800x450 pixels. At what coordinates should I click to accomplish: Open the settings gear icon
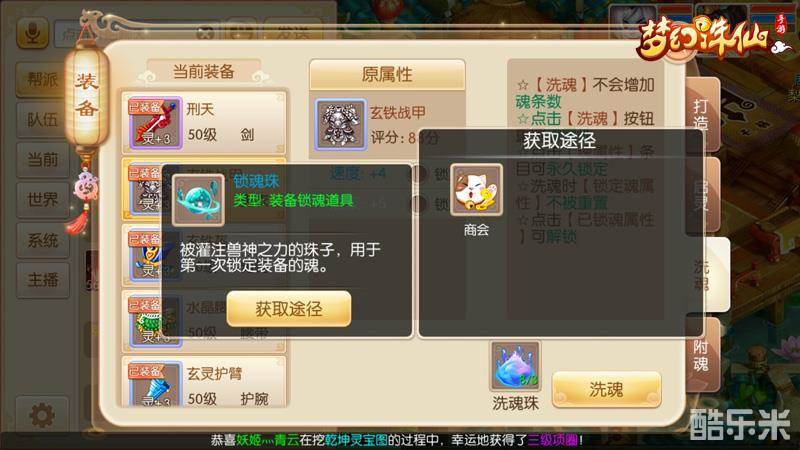tap(42, 415)
